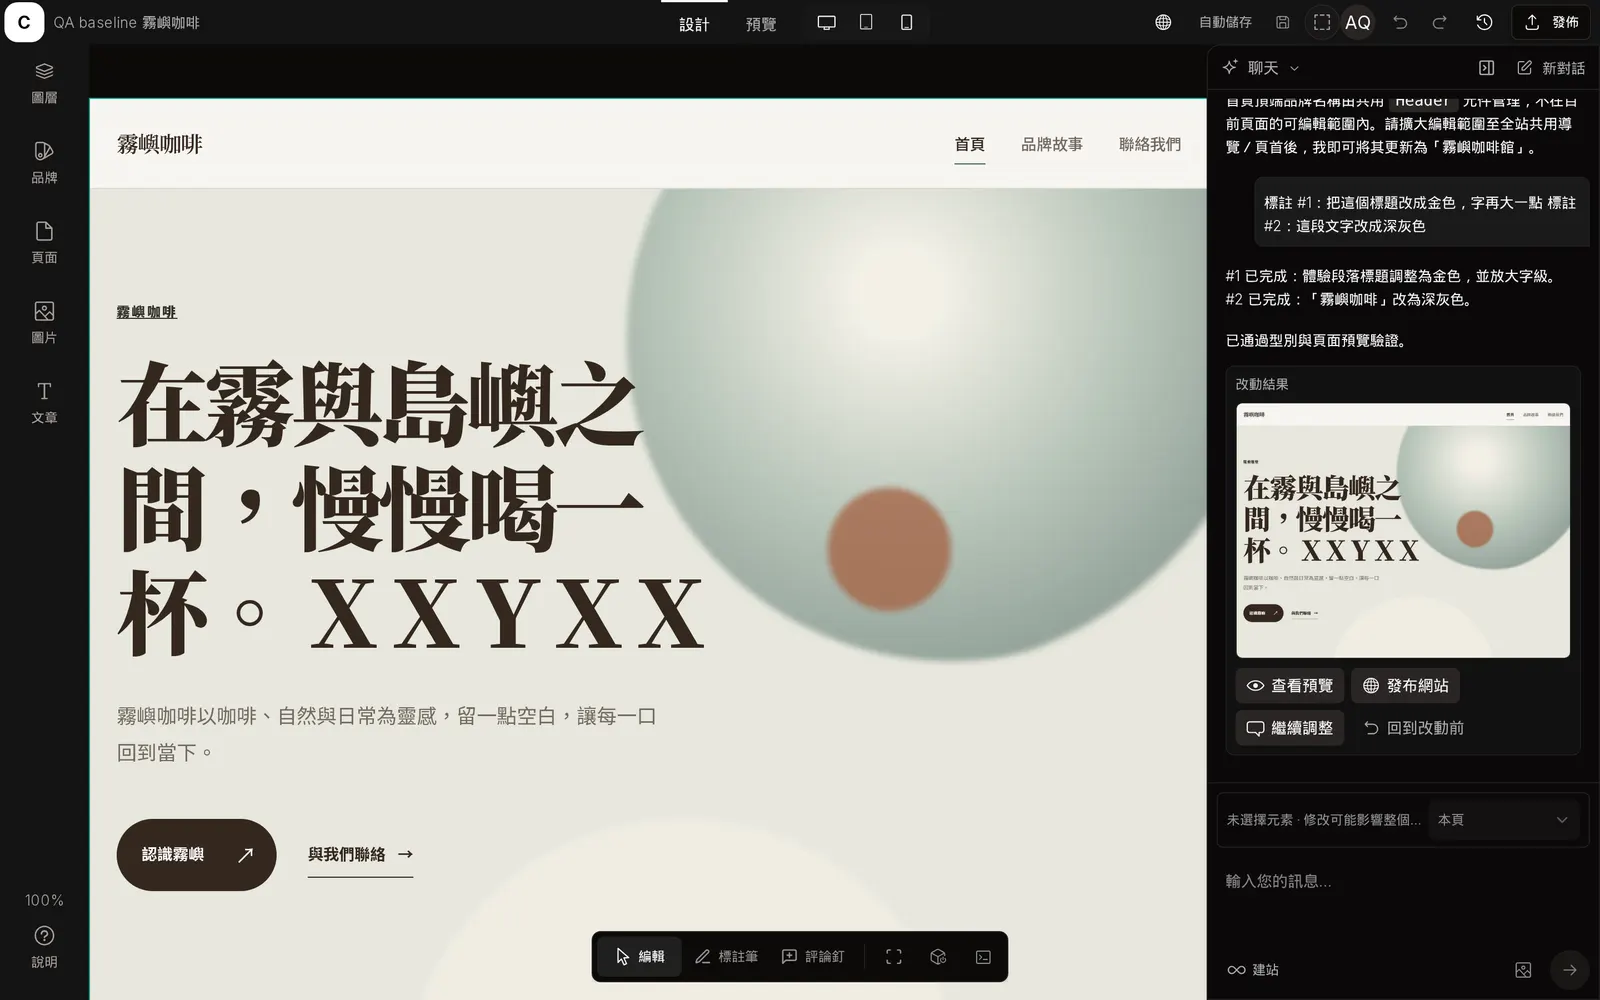Select the 評論釘 comment pin tool
1600x1000 pixels.
point(813,957)
